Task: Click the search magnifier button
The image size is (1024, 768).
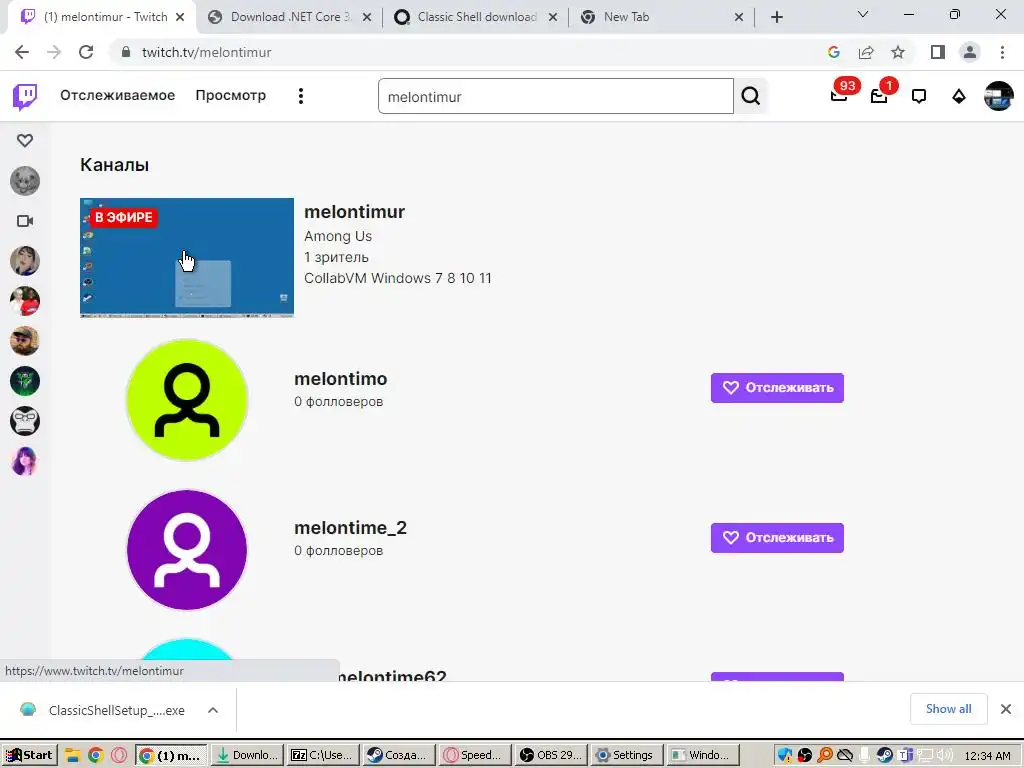Action: pos(750,96)
